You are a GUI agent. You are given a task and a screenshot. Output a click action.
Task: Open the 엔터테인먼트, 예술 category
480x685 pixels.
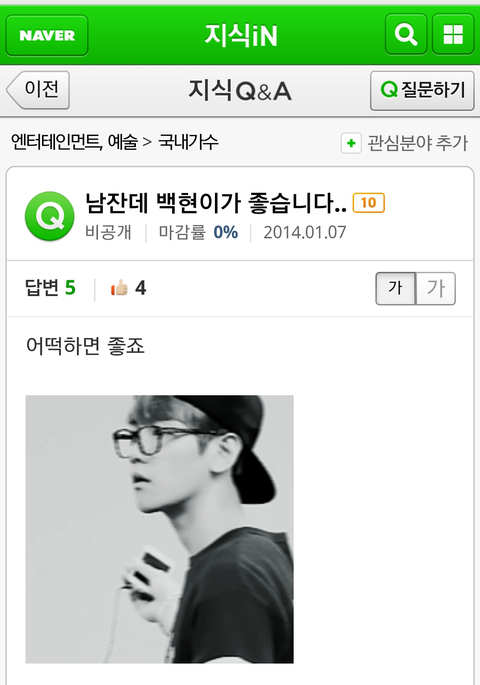[74, 142]
